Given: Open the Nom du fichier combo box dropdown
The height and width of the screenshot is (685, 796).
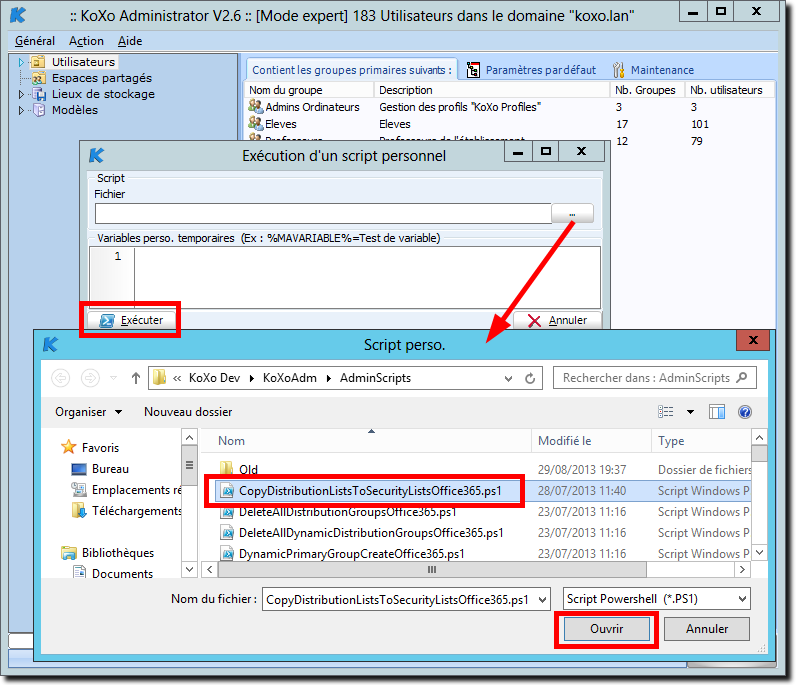Looking at the screenshot, I should (542, 600).
